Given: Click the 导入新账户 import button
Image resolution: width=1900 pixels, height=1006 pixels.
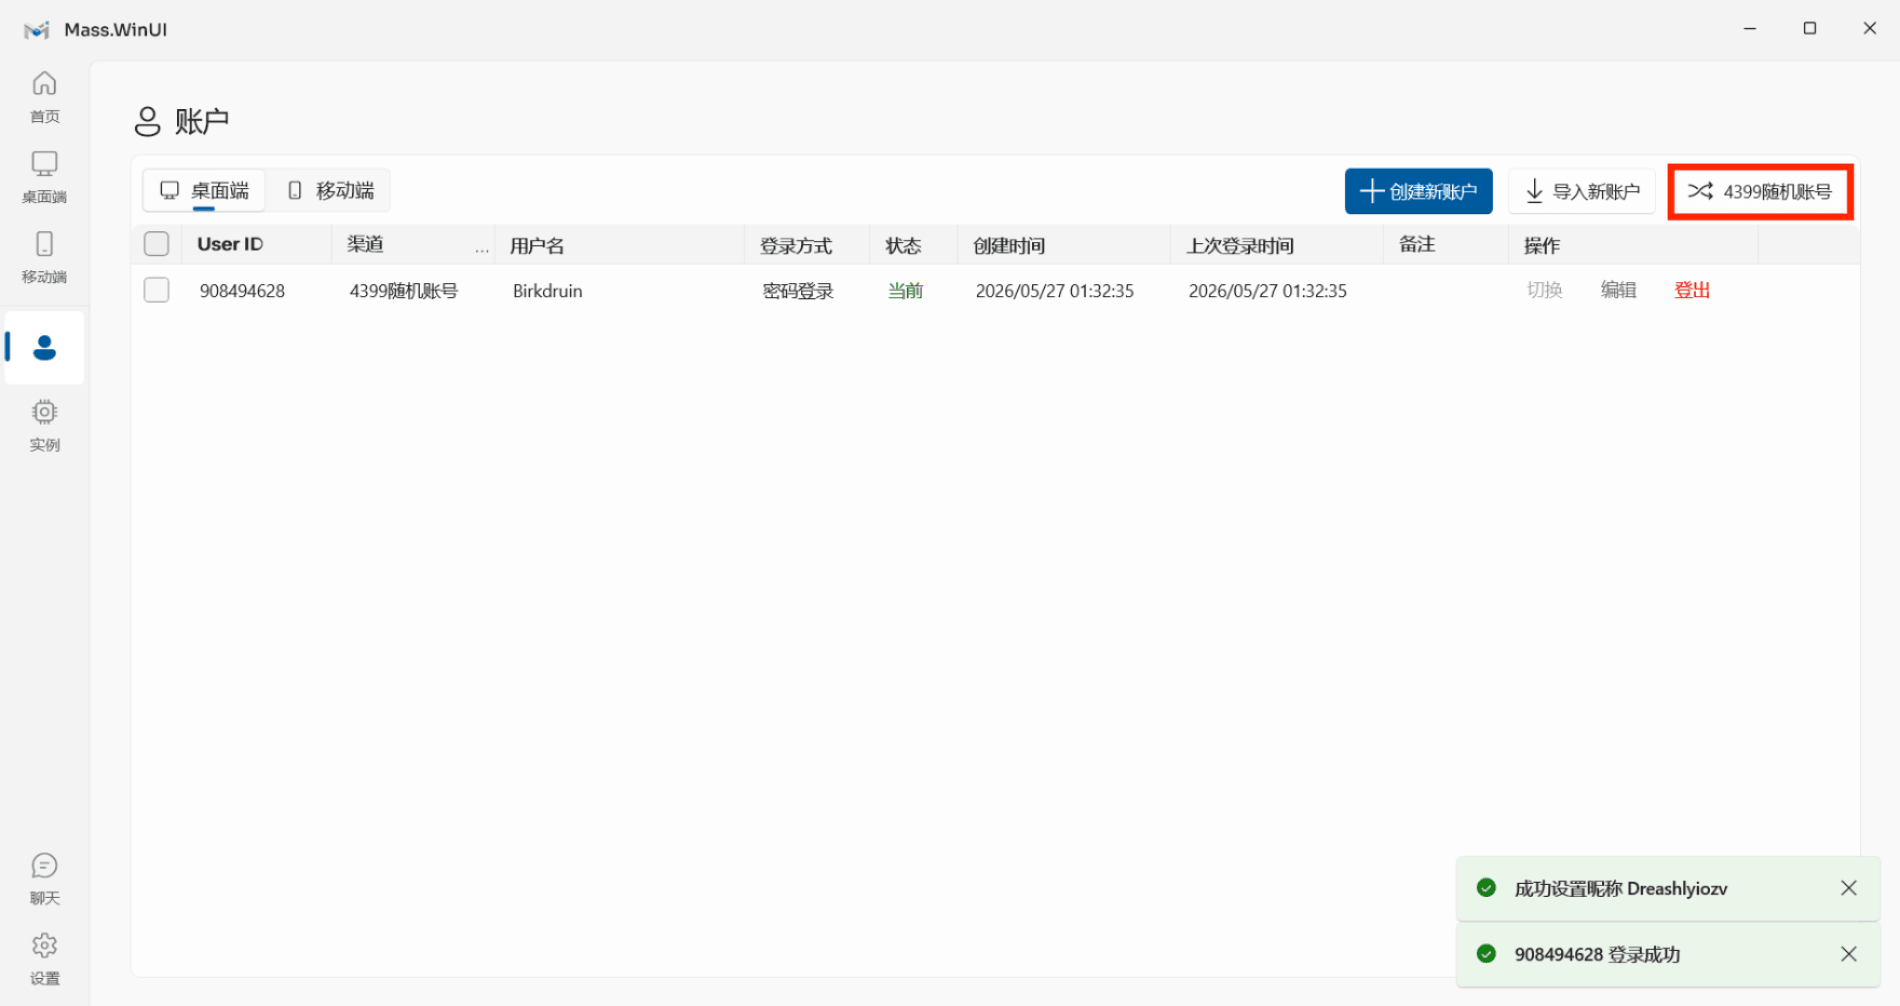Looking at the screenshot, I should click(x=1582, y=191).
